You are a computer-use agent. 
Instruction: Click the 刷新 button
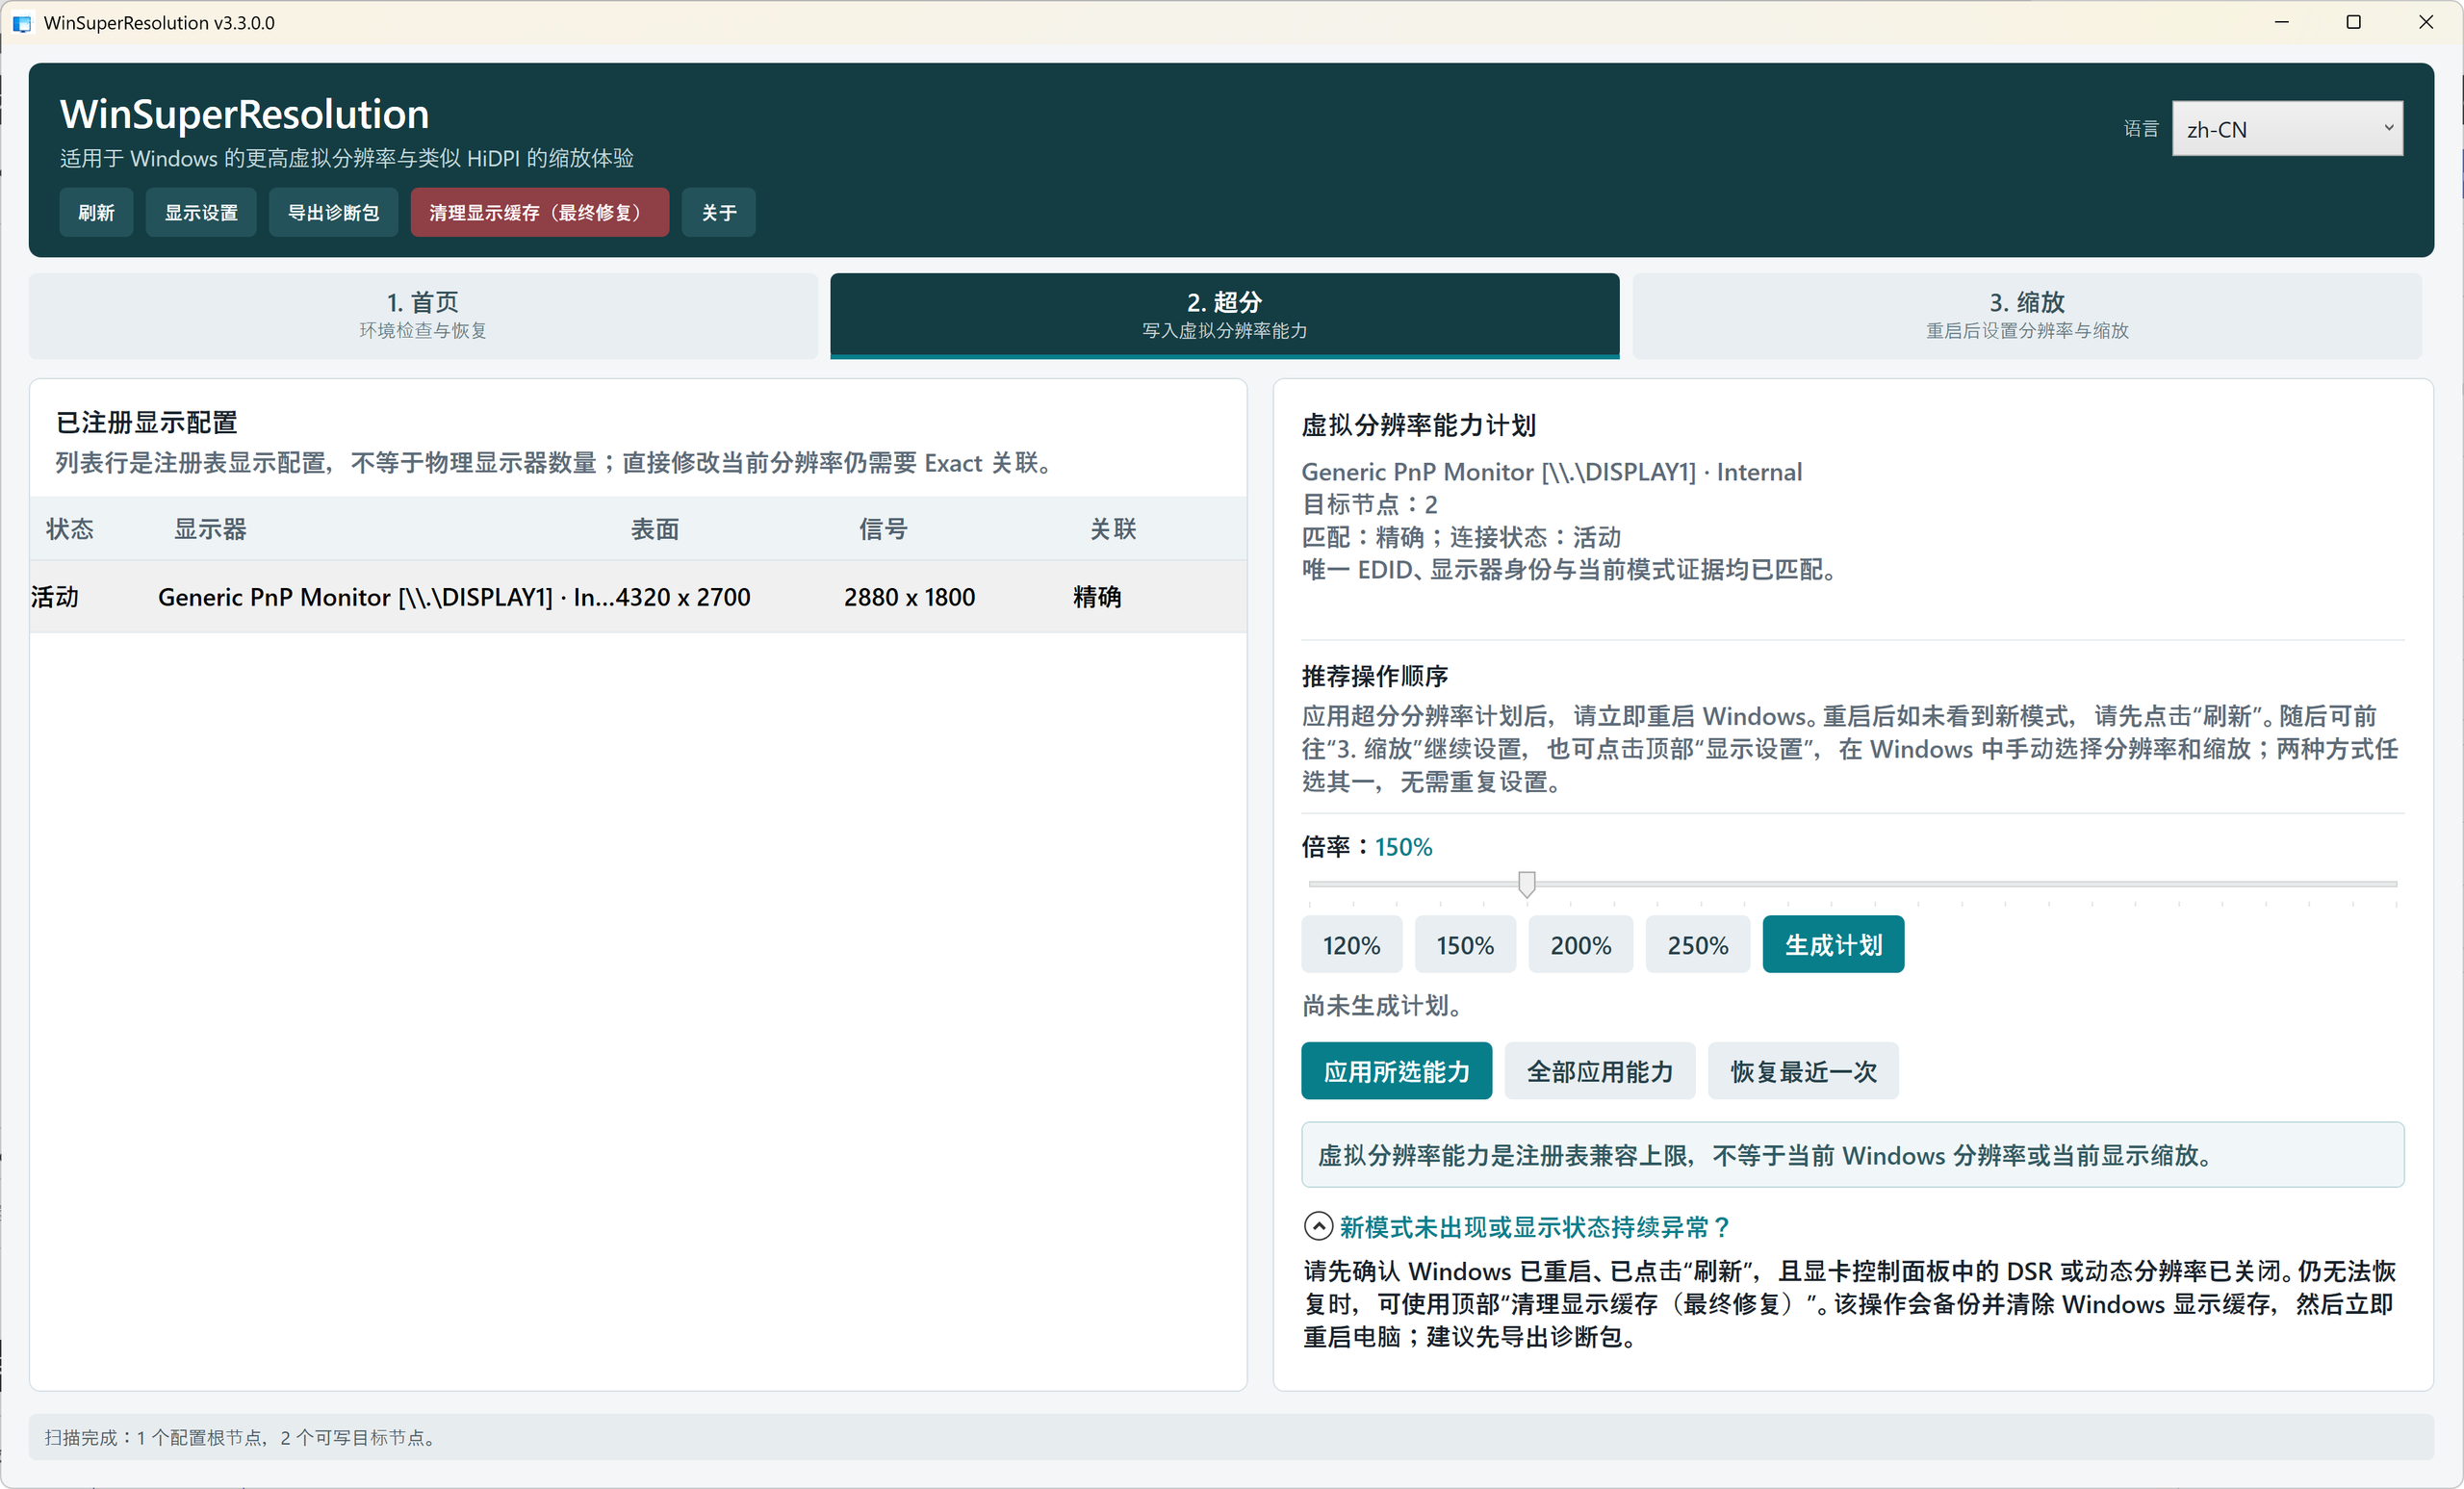pyautogui.click(x=96, y=212)
